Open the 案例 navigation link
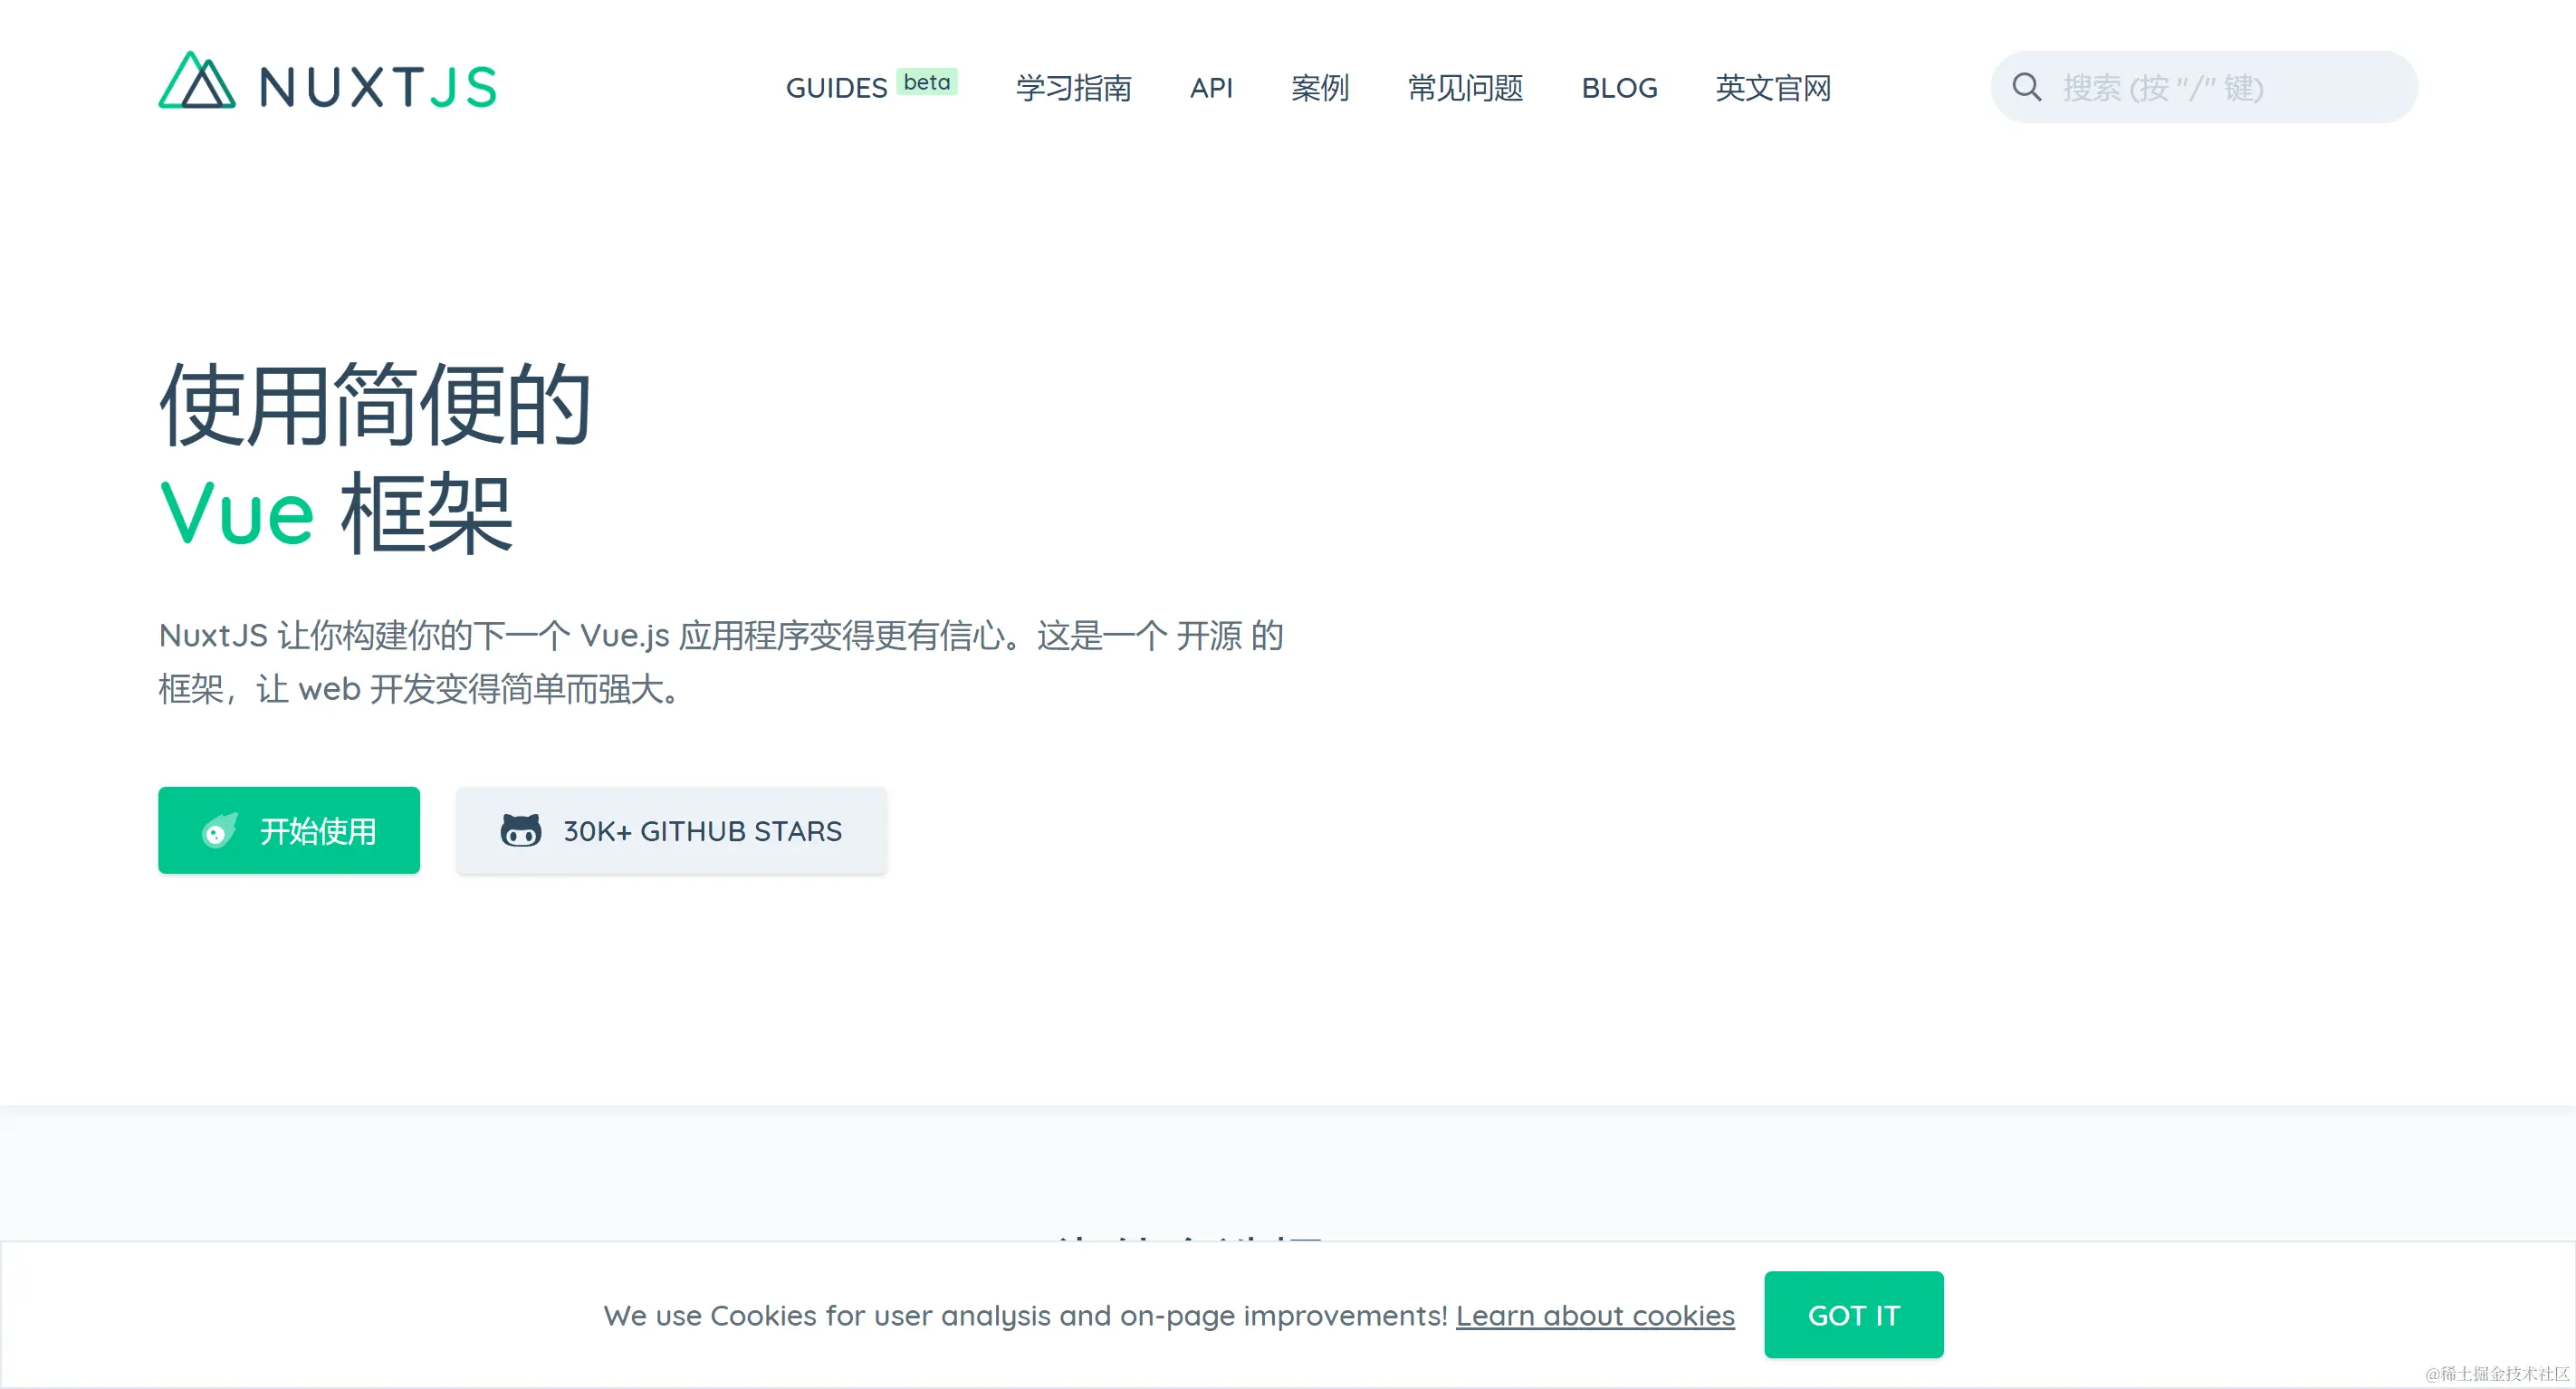This screenshot has width=2576, height=1389. point(1319,88)
